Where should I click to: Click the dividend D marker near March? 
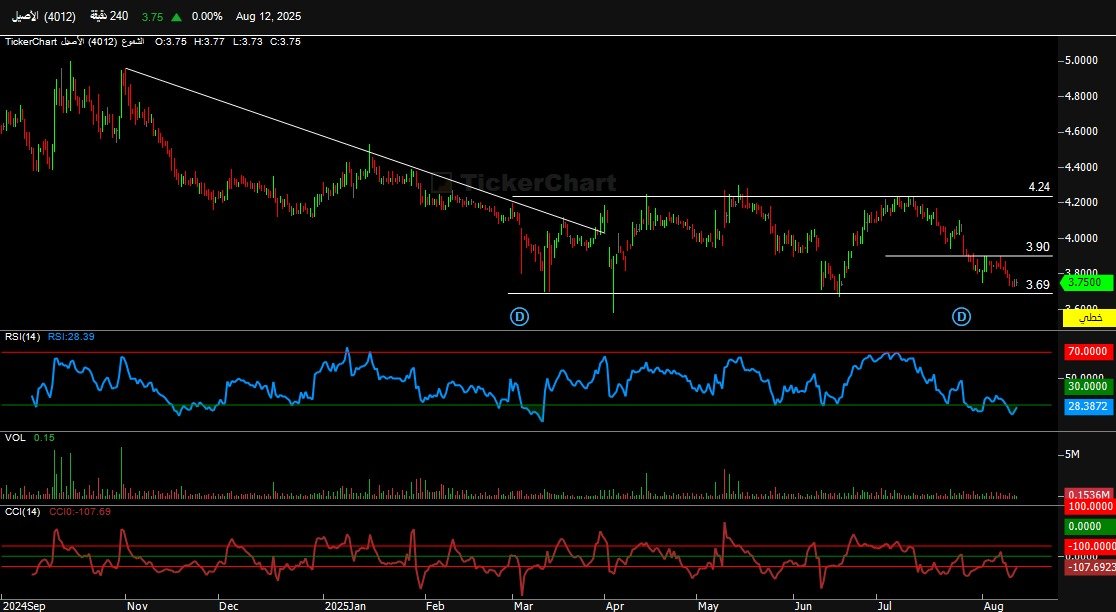click(x=520, y=317)
